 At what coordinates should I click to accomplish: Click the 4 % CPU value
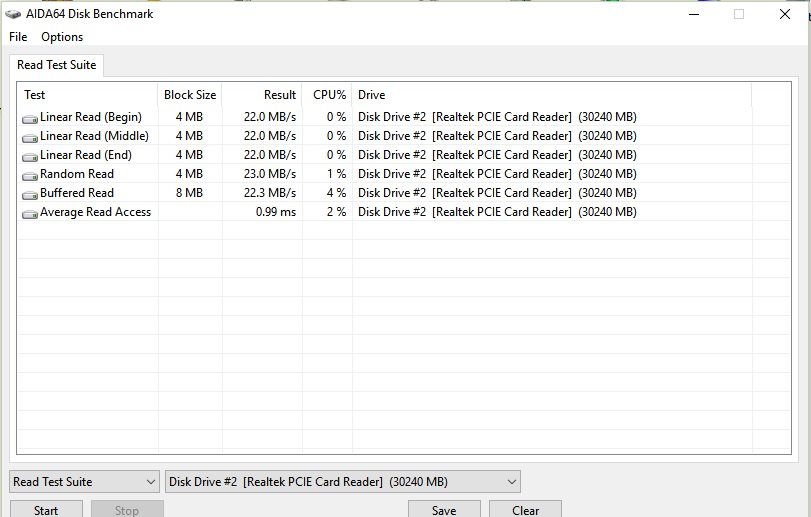coord(336,193)
